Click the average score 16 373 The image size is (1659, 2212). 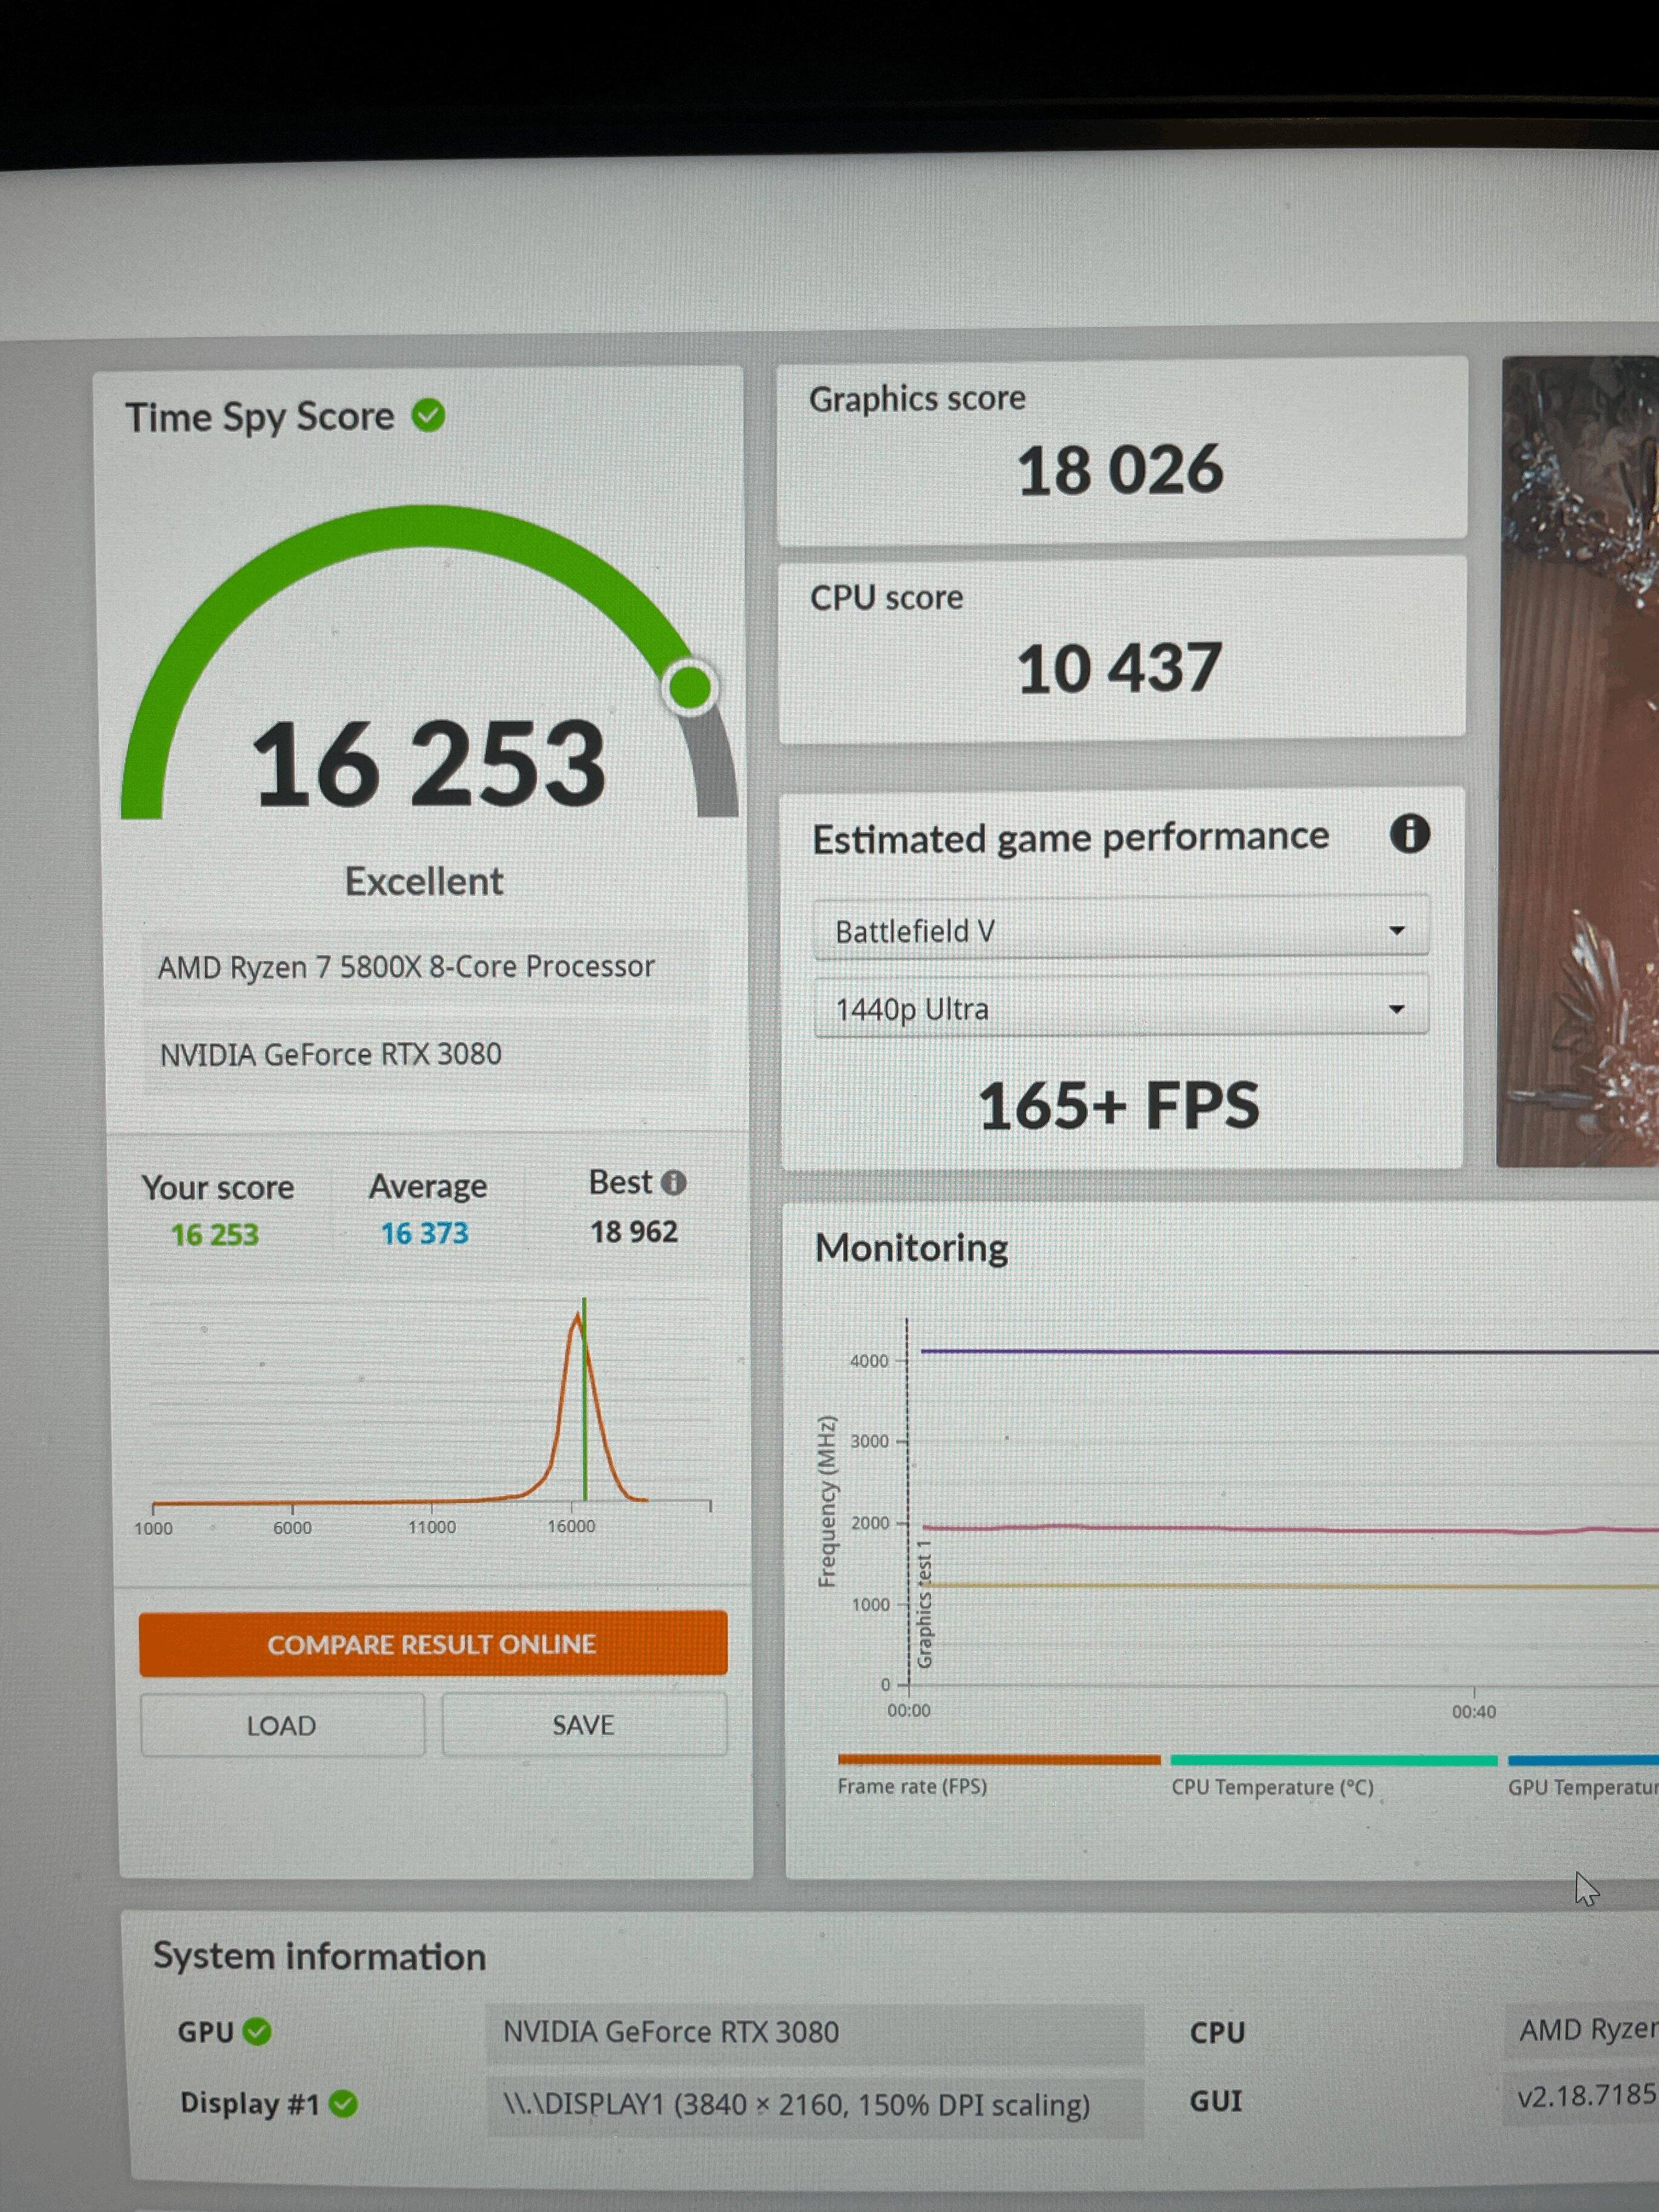pyautogui.click(x=424, y=1233)
